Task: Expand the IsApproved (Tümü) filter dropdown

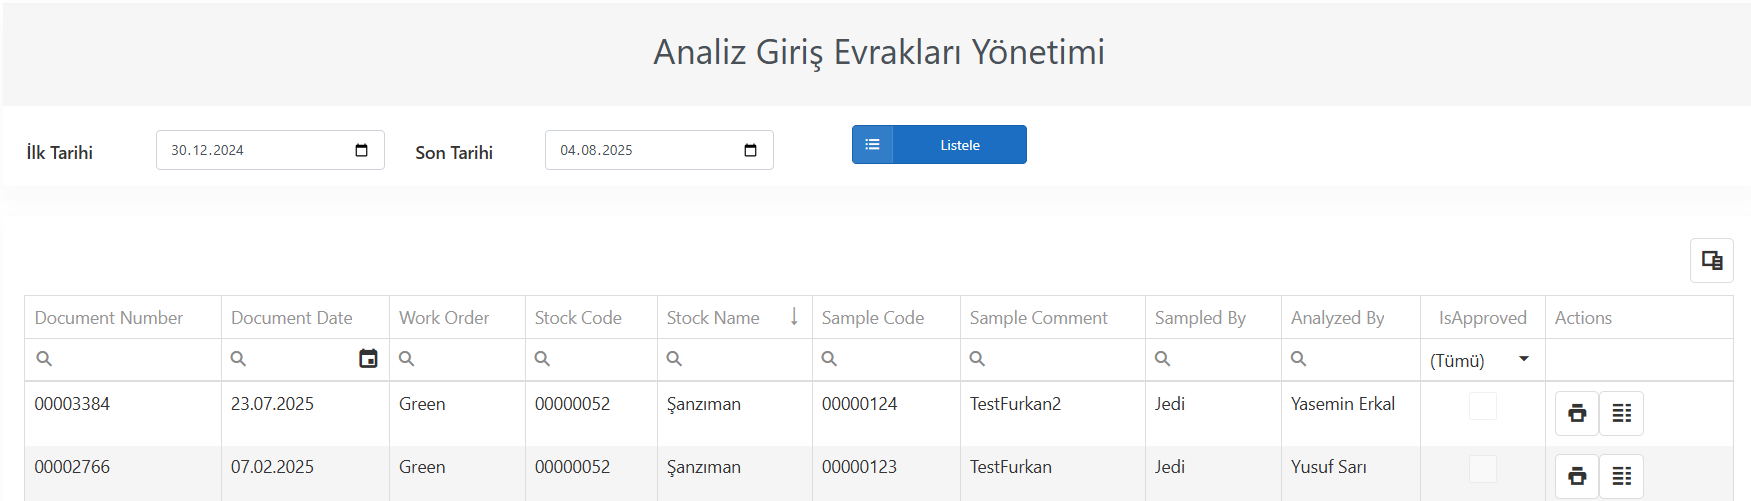Action: tap(1524, 359)
